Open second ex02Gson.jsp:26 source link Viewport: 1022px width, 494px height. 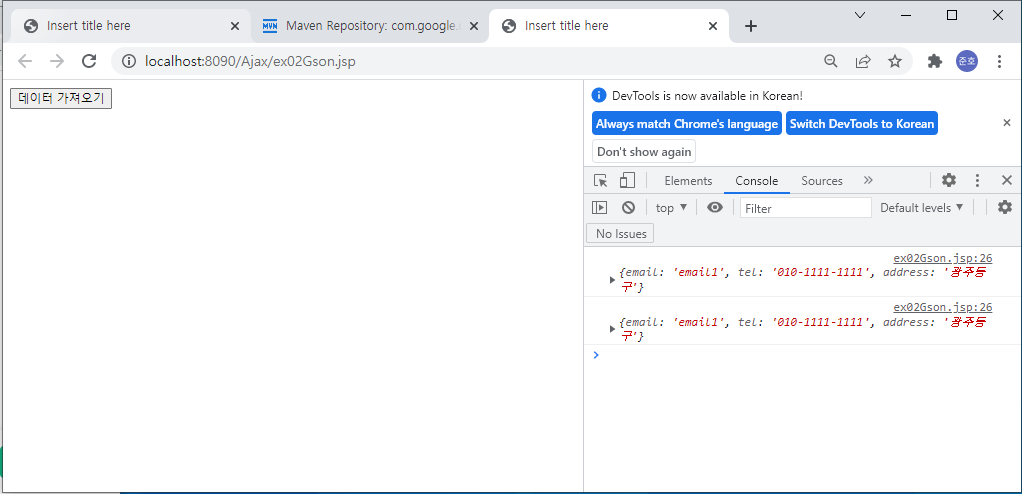click(942, 307)
